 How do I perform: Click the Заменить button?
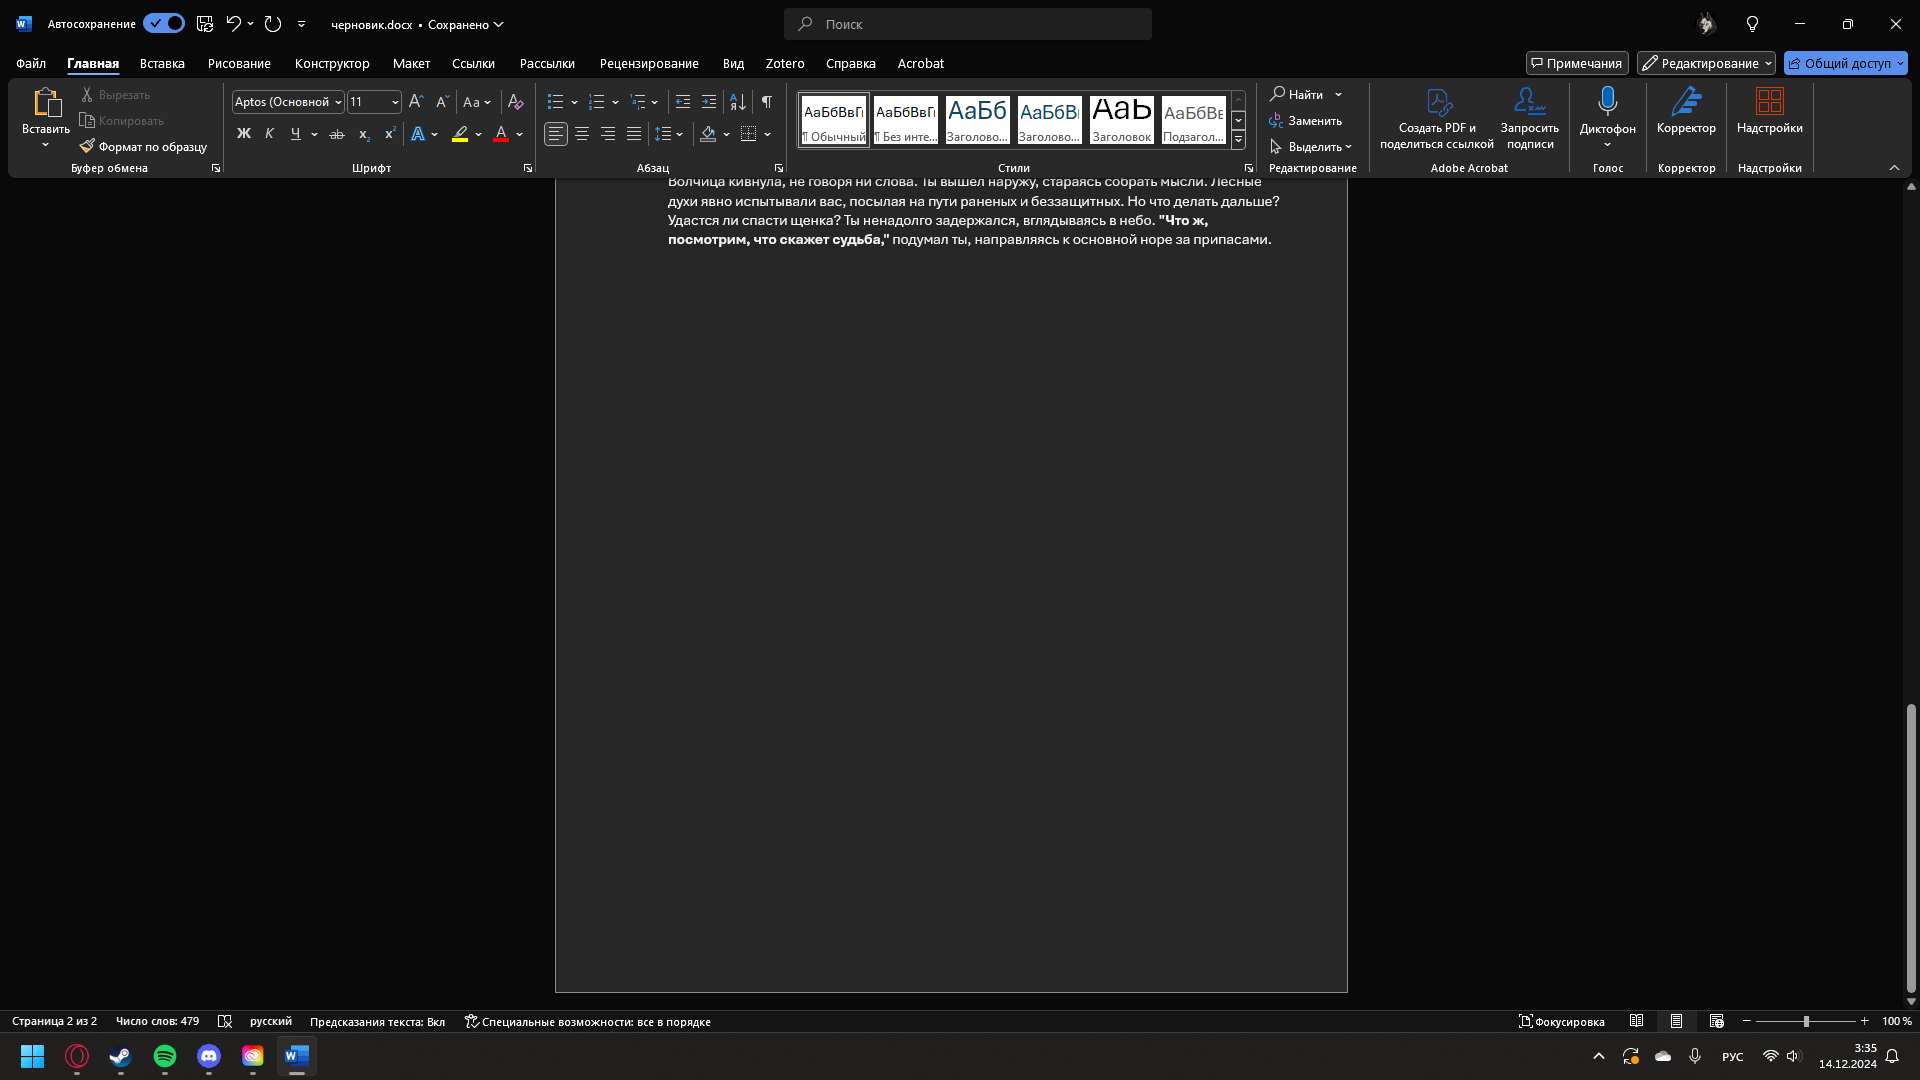[x=1306, y=121]
